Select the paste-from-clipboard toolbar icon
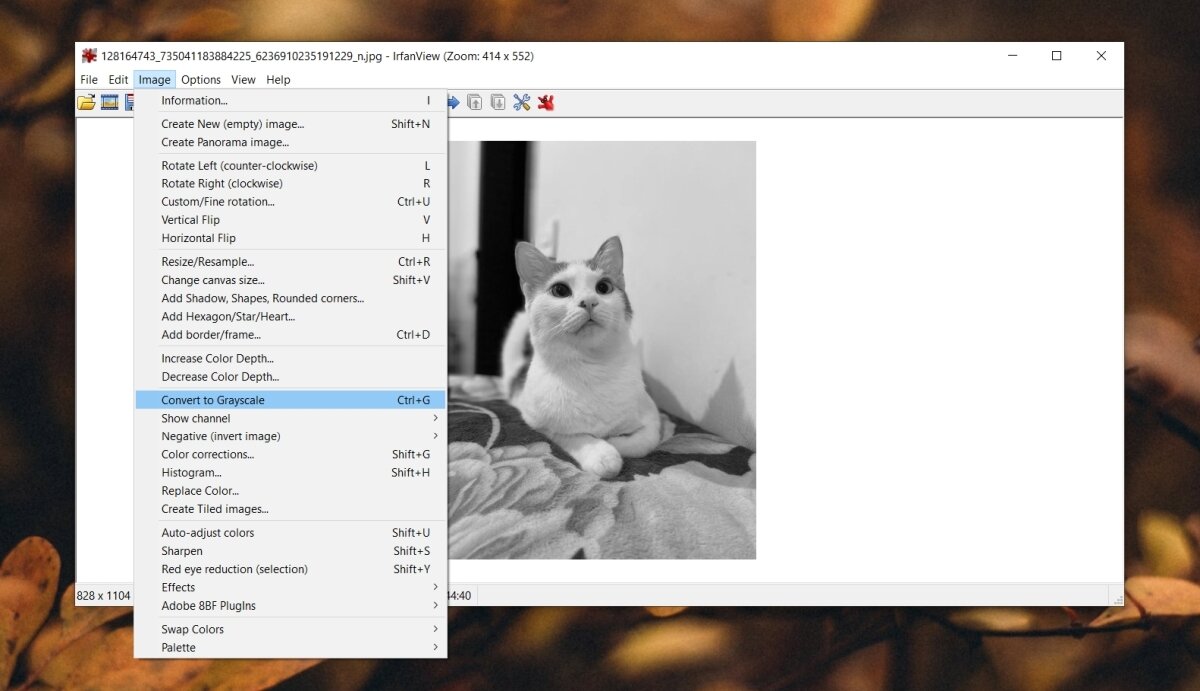Viewport: 1200px width, 691px height. click(x=498, y=101)
